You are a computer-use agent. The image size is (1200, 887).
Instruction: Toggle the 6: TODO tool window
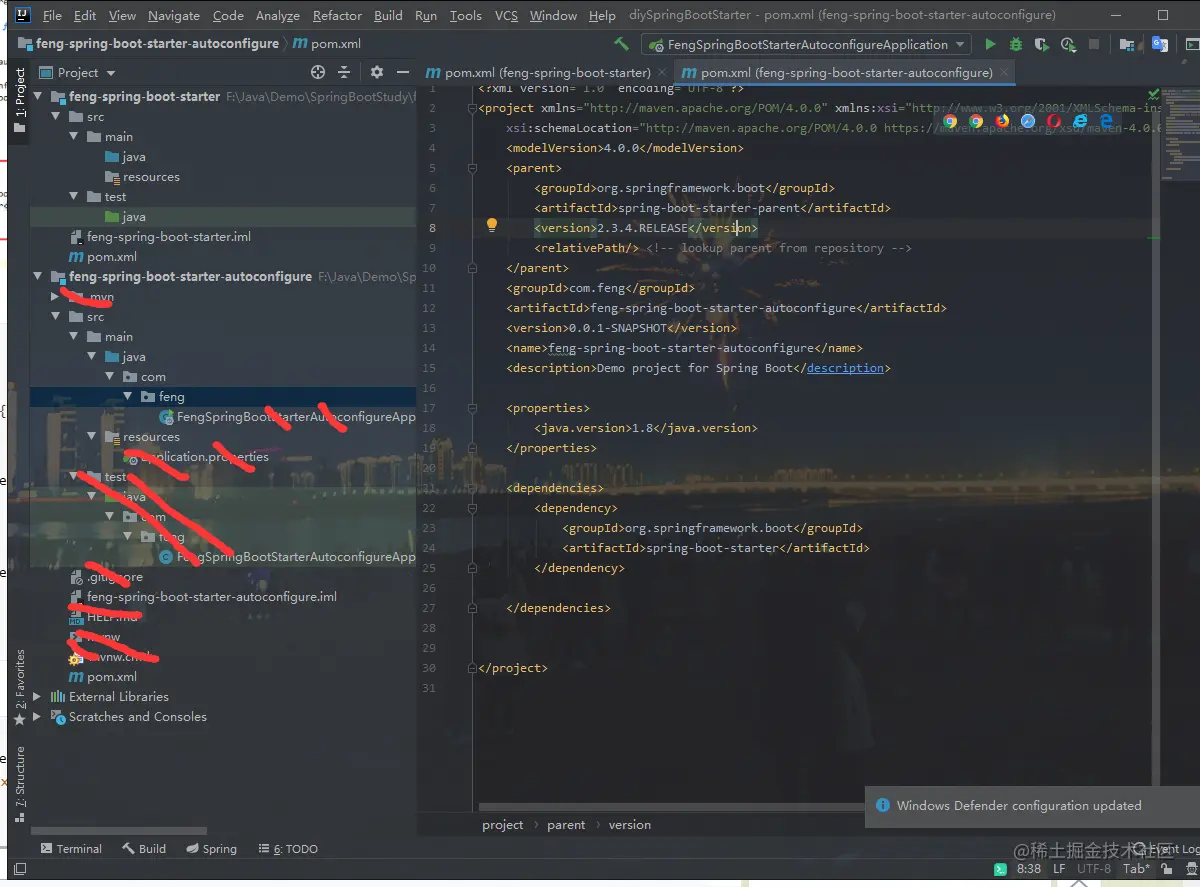pyautogui.click(x=287, y=848)
